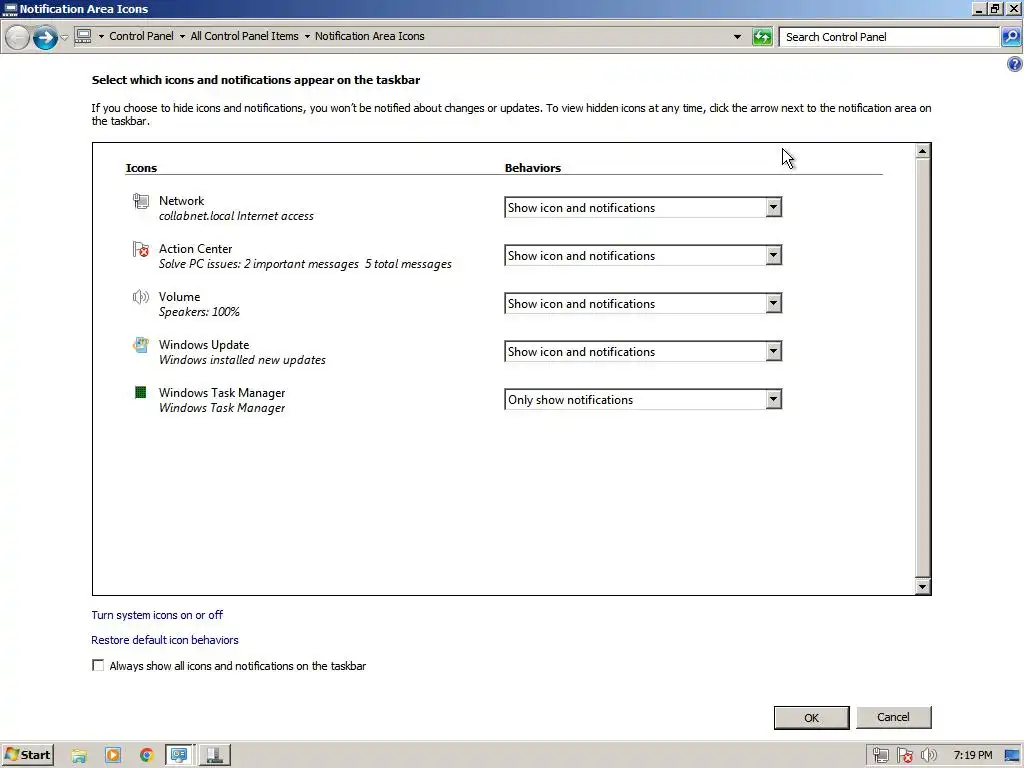Go to All Control Panel Items breadcrumb
Viewport: 1024px width, 768px height.
pos(244,36)
